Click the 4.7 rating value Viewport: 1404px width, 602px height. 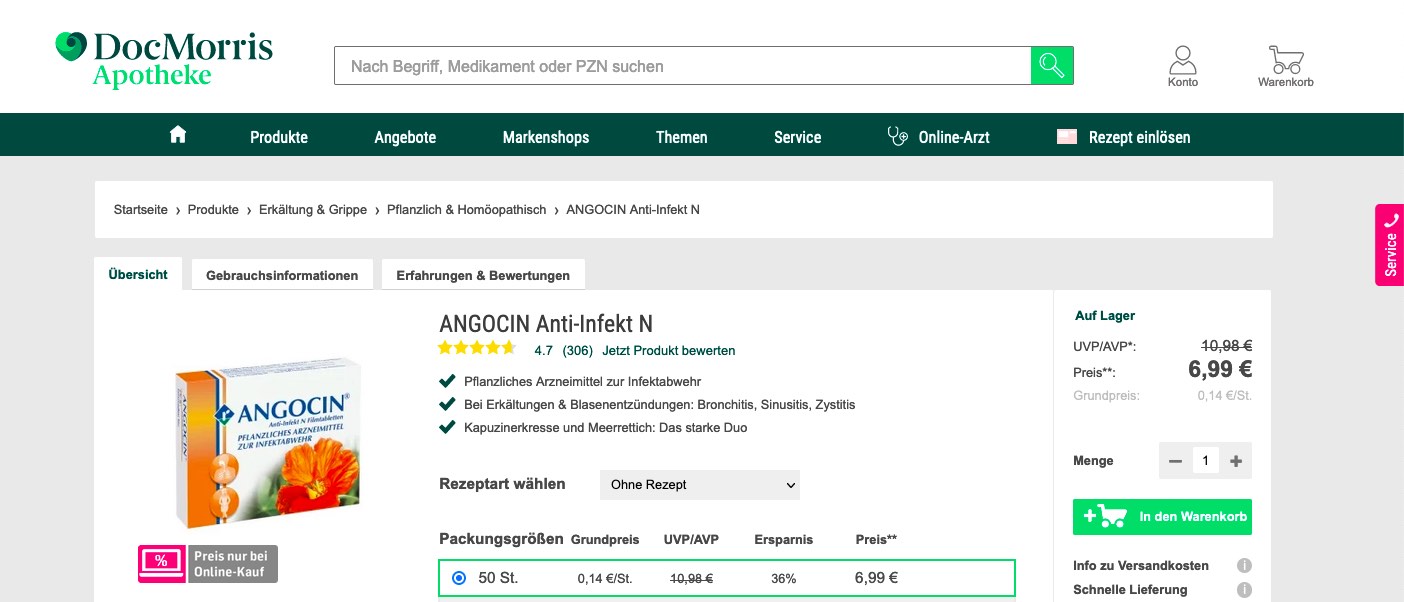tap(544, 351)
